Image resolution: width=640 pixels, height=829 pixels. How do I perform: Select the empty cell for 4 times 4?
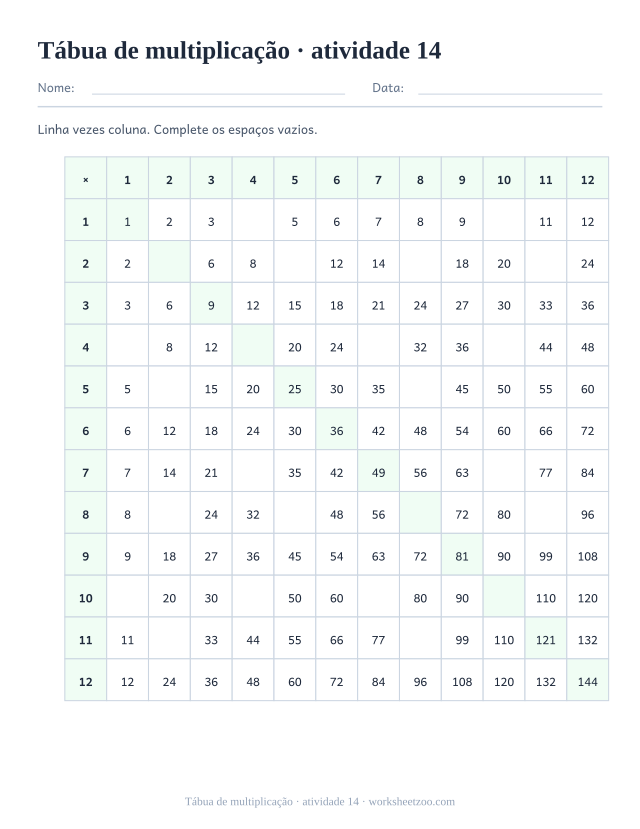pos(253,347)
